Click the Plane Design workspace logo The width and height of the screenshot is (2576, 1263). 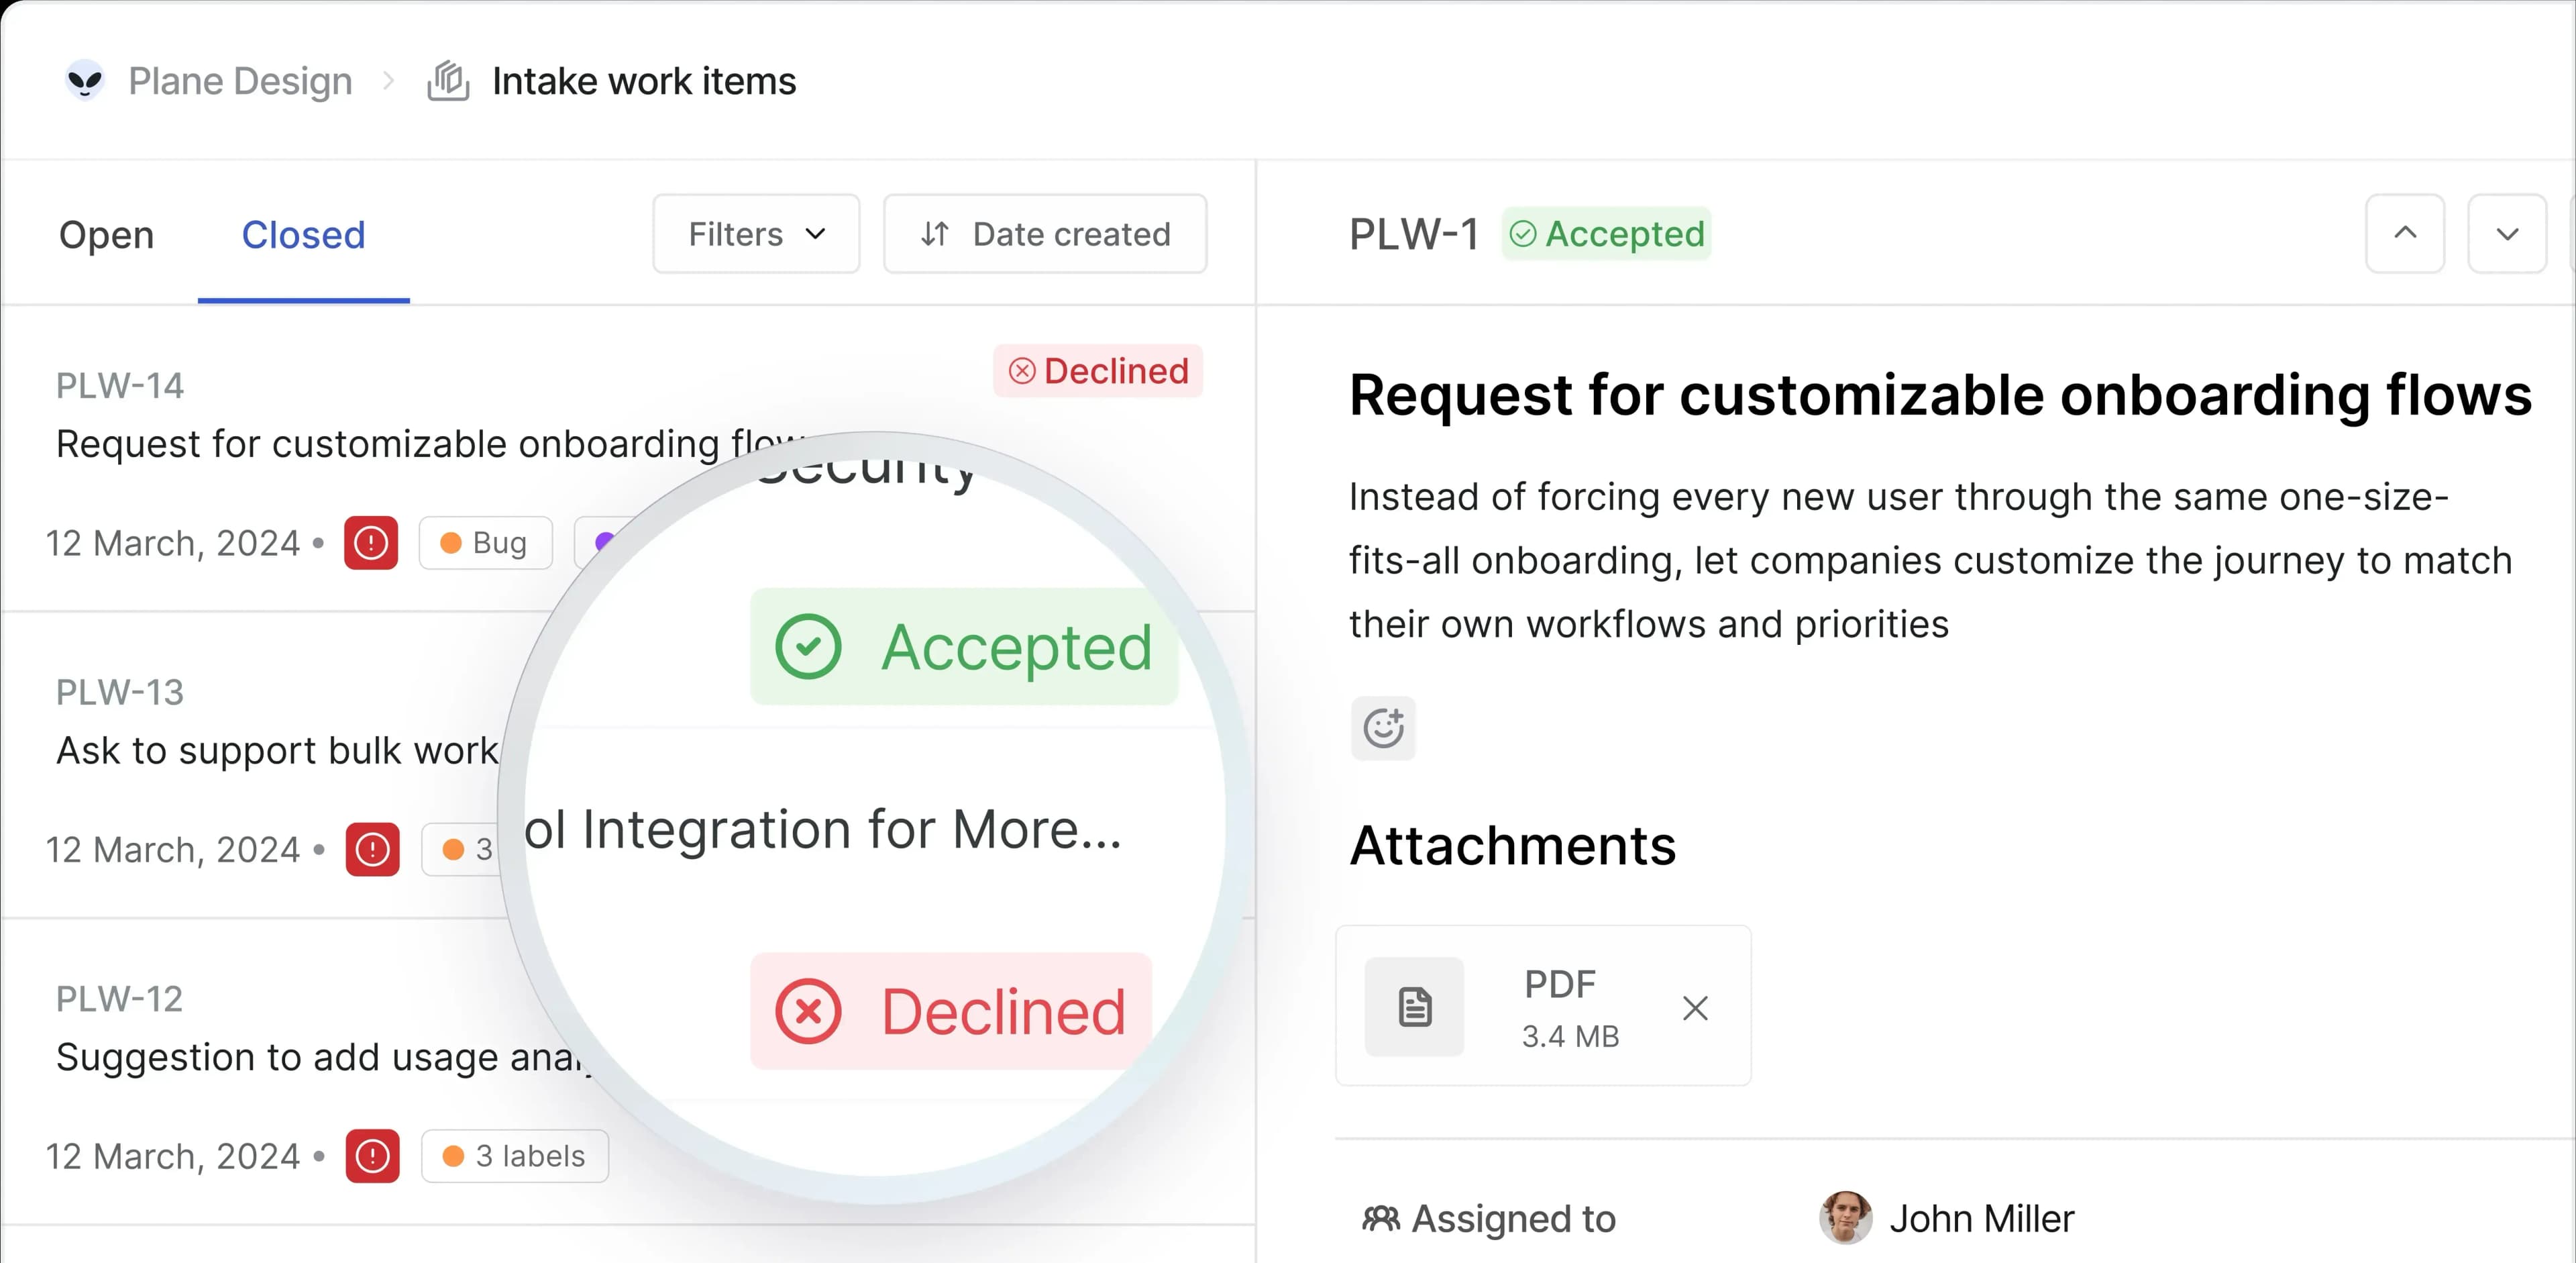tap(84, 80)
